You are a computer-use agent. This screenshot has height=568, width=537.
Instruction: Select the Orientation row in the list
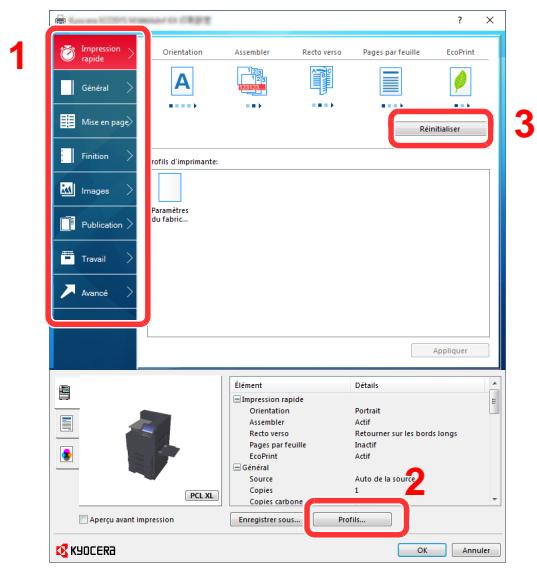coord(360,410)
